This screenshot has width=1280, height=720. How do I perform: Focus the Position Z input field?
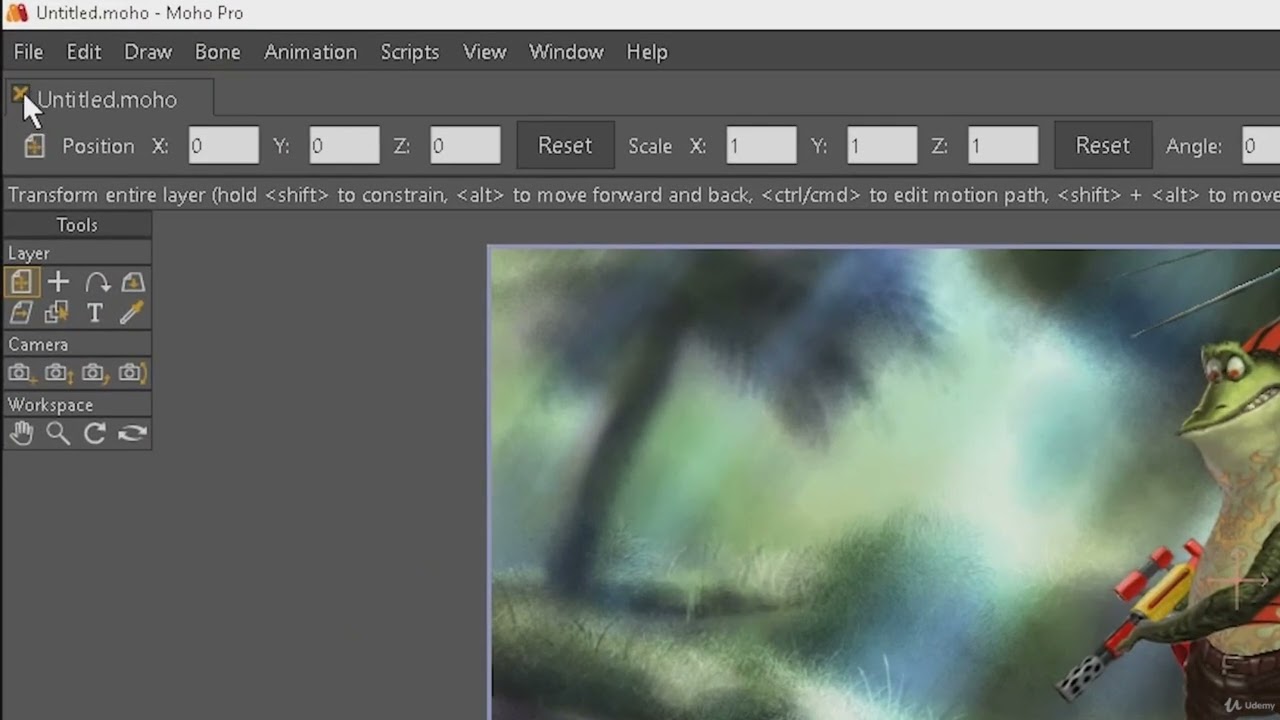coord(465,146)
